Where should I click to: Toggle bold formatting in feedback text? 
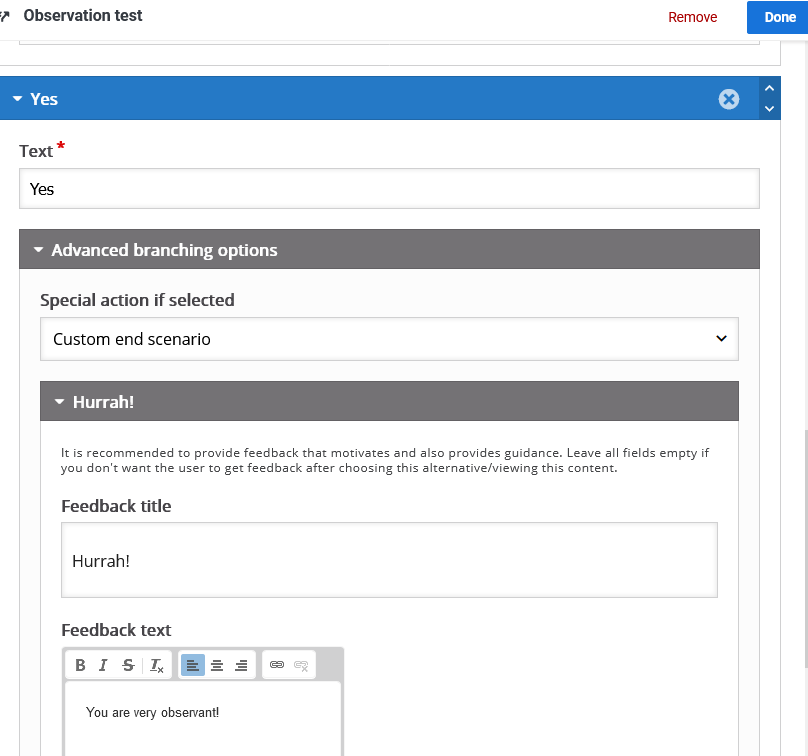click(80, 665)
